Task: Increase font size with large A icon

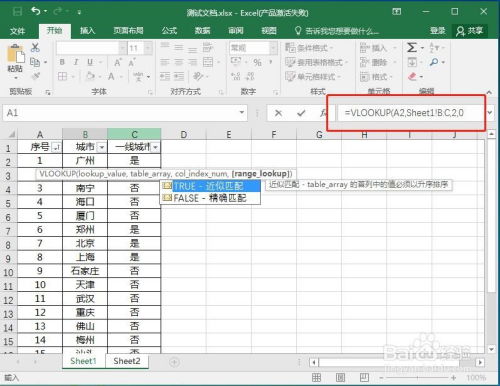Action: pyautogui.click(x=118, y=62)
